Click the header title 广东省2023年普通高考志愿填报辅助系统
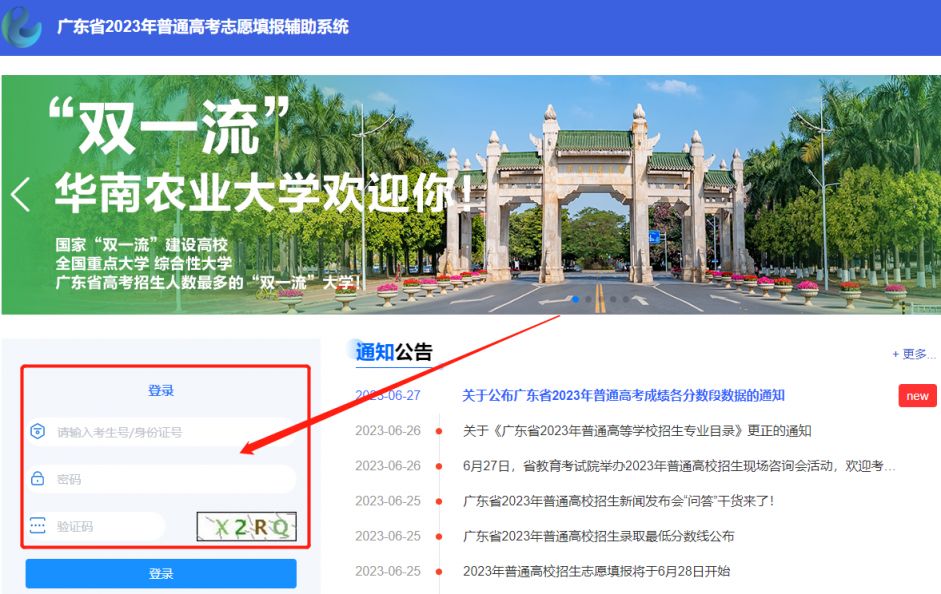Image resolution: width=941 pixels, height=594 pixels. point(203,26)
